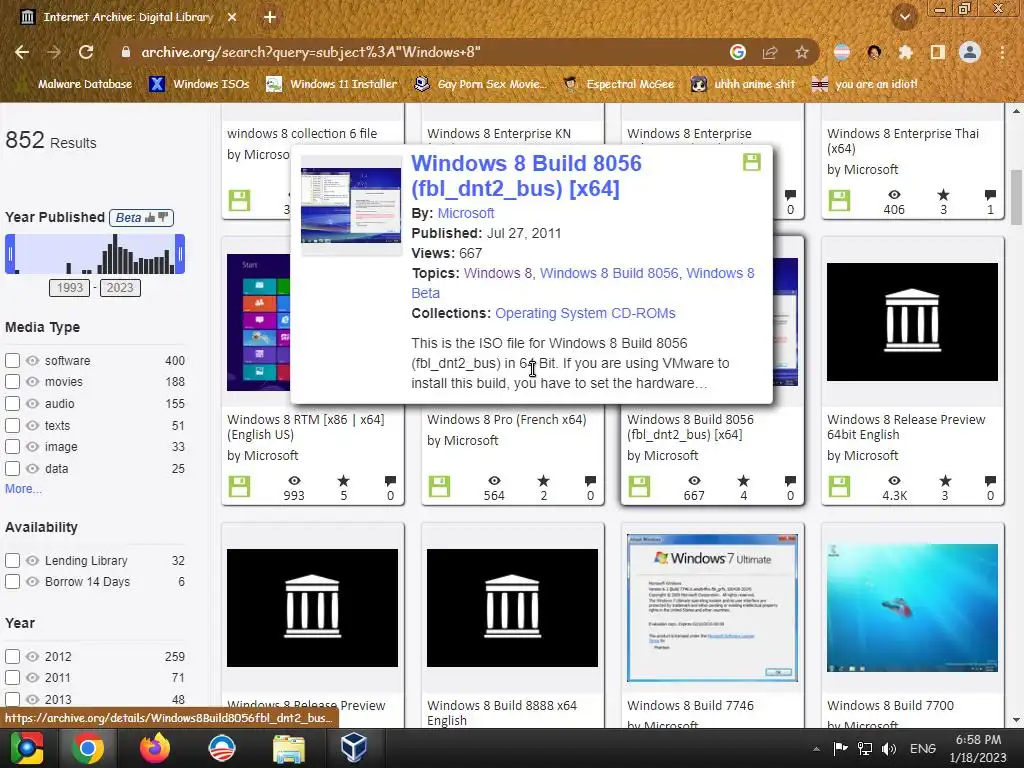Open File Explorer from the taskbar
This screenshot has width=1024, height=768.
click(289, 748)
